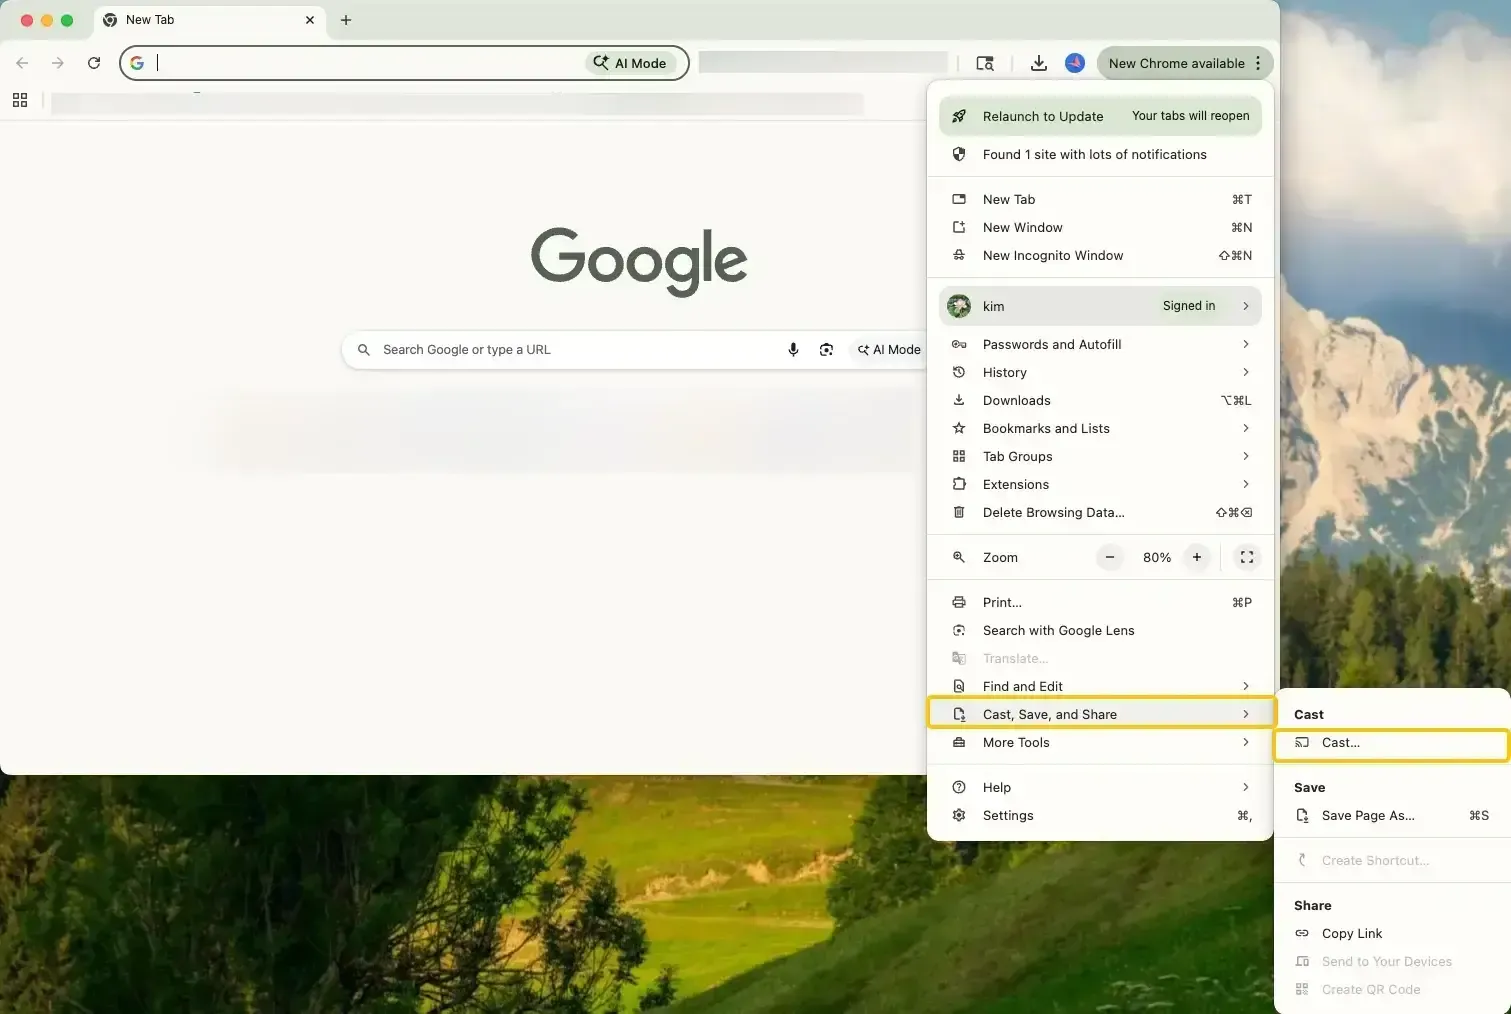Click the back navigation arrow
The height and width of the screenshot is (1014, 1511).
click(x=22, y=63)
